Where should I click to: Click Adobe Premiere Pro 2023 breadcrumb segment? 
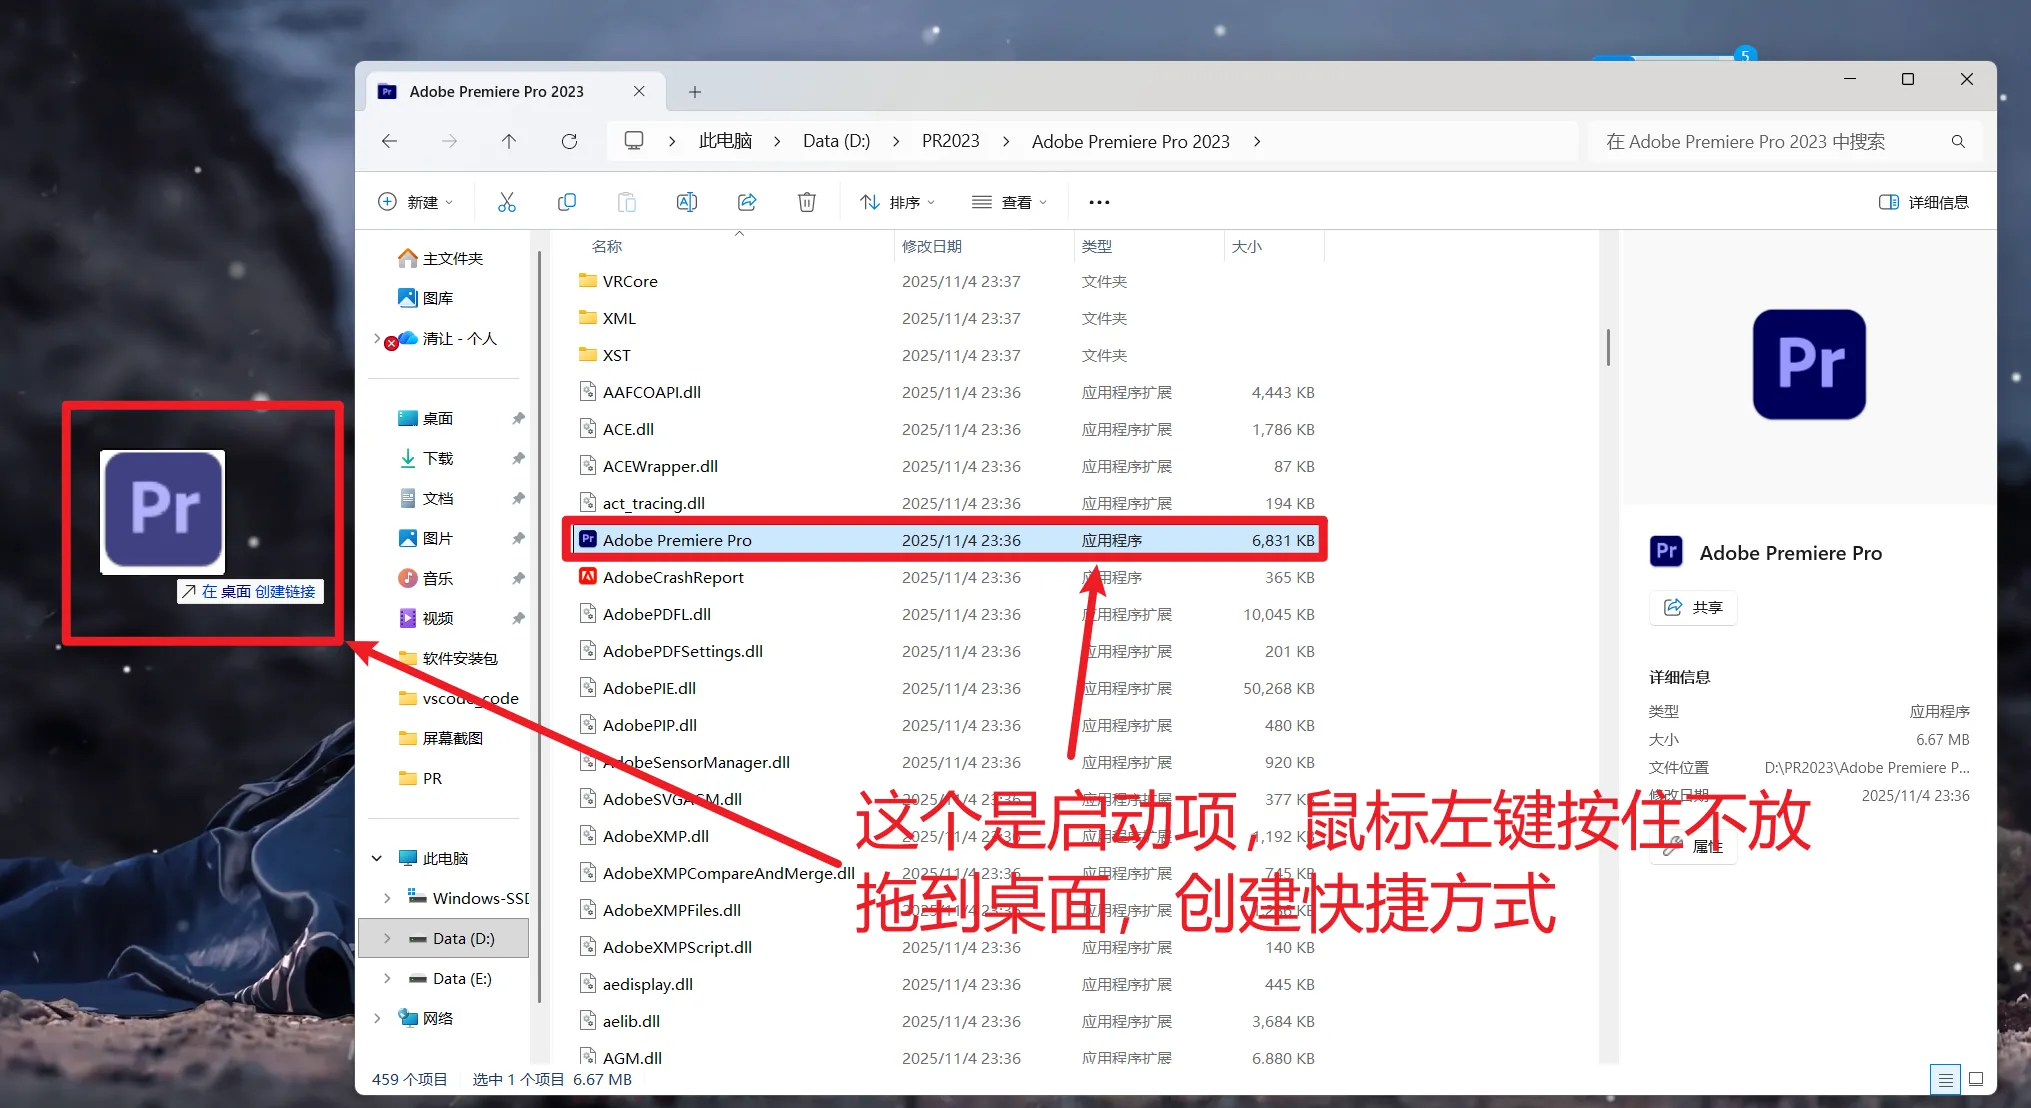pyautogui.click(x=1131, y=141)
